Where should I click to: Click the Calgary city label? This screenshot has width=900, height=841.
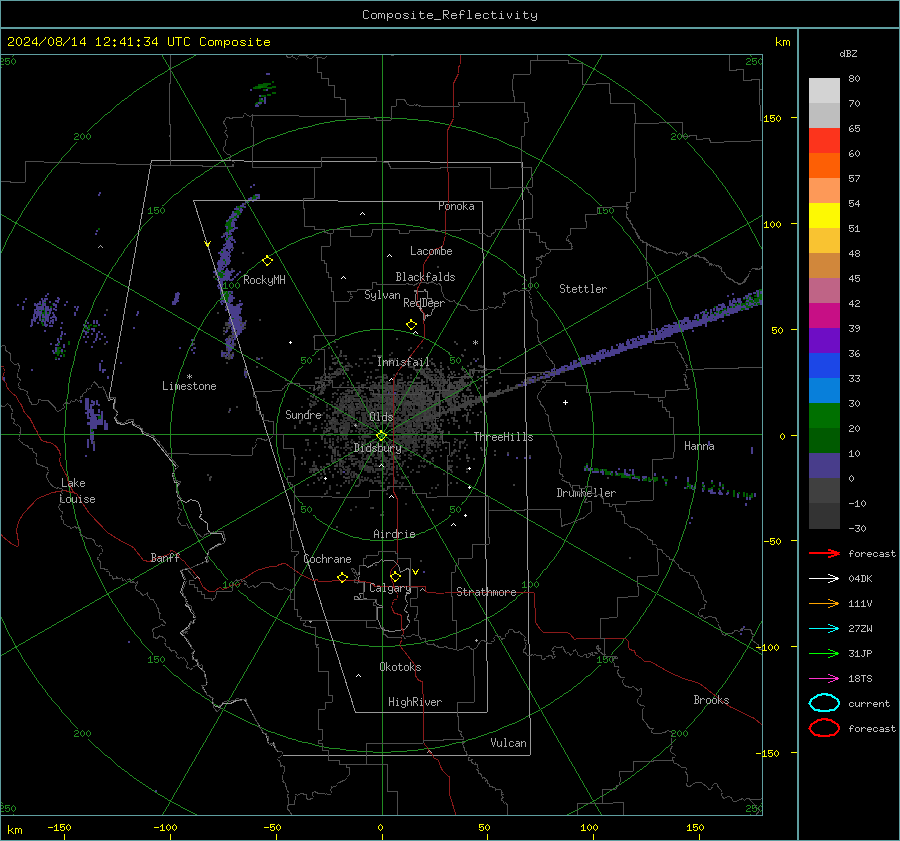pos(390,588)
